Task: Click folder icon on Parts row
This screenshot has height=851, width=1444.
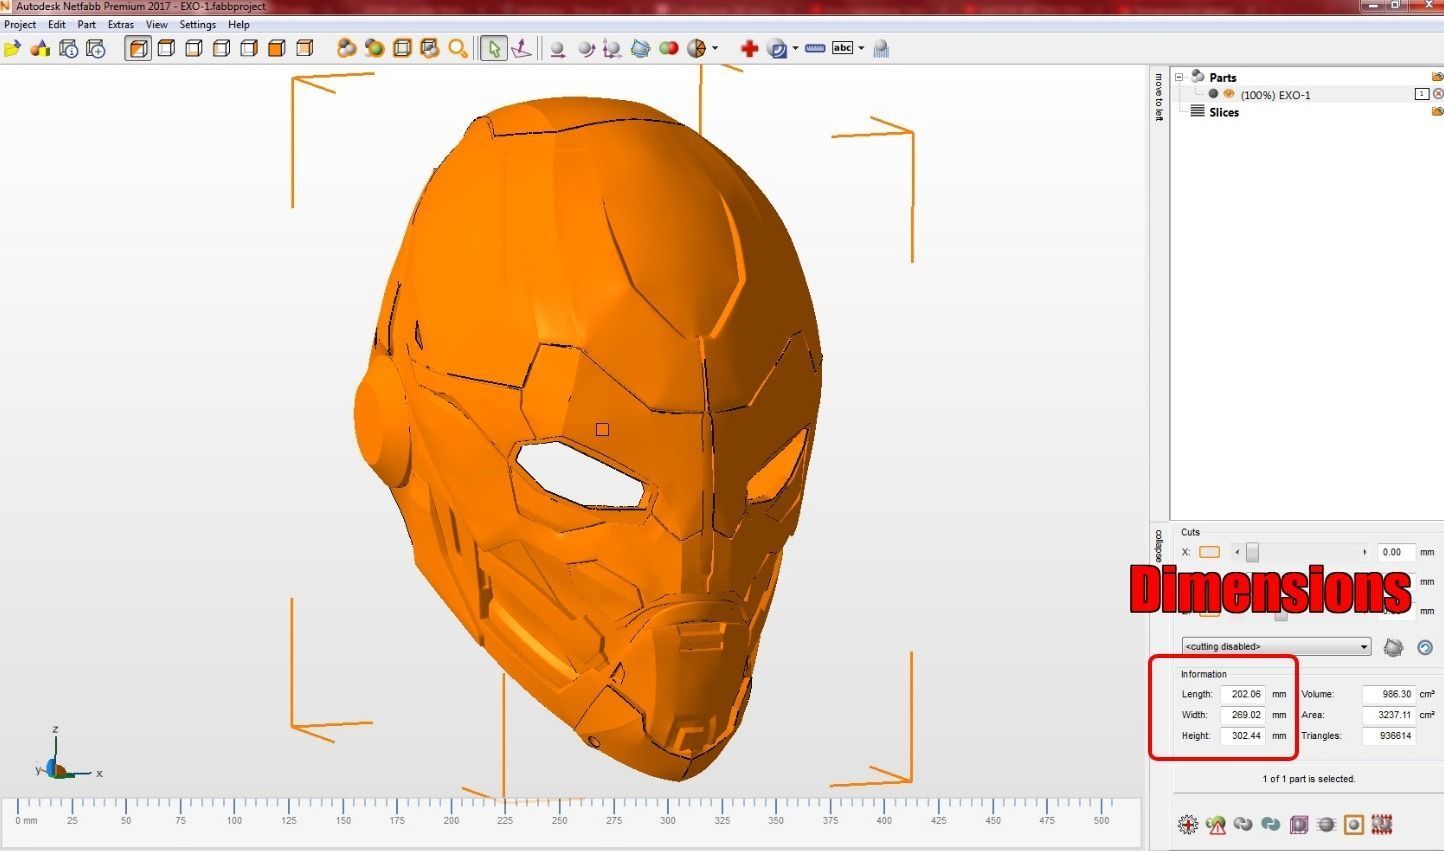Action: click(x=1437, y=77)
